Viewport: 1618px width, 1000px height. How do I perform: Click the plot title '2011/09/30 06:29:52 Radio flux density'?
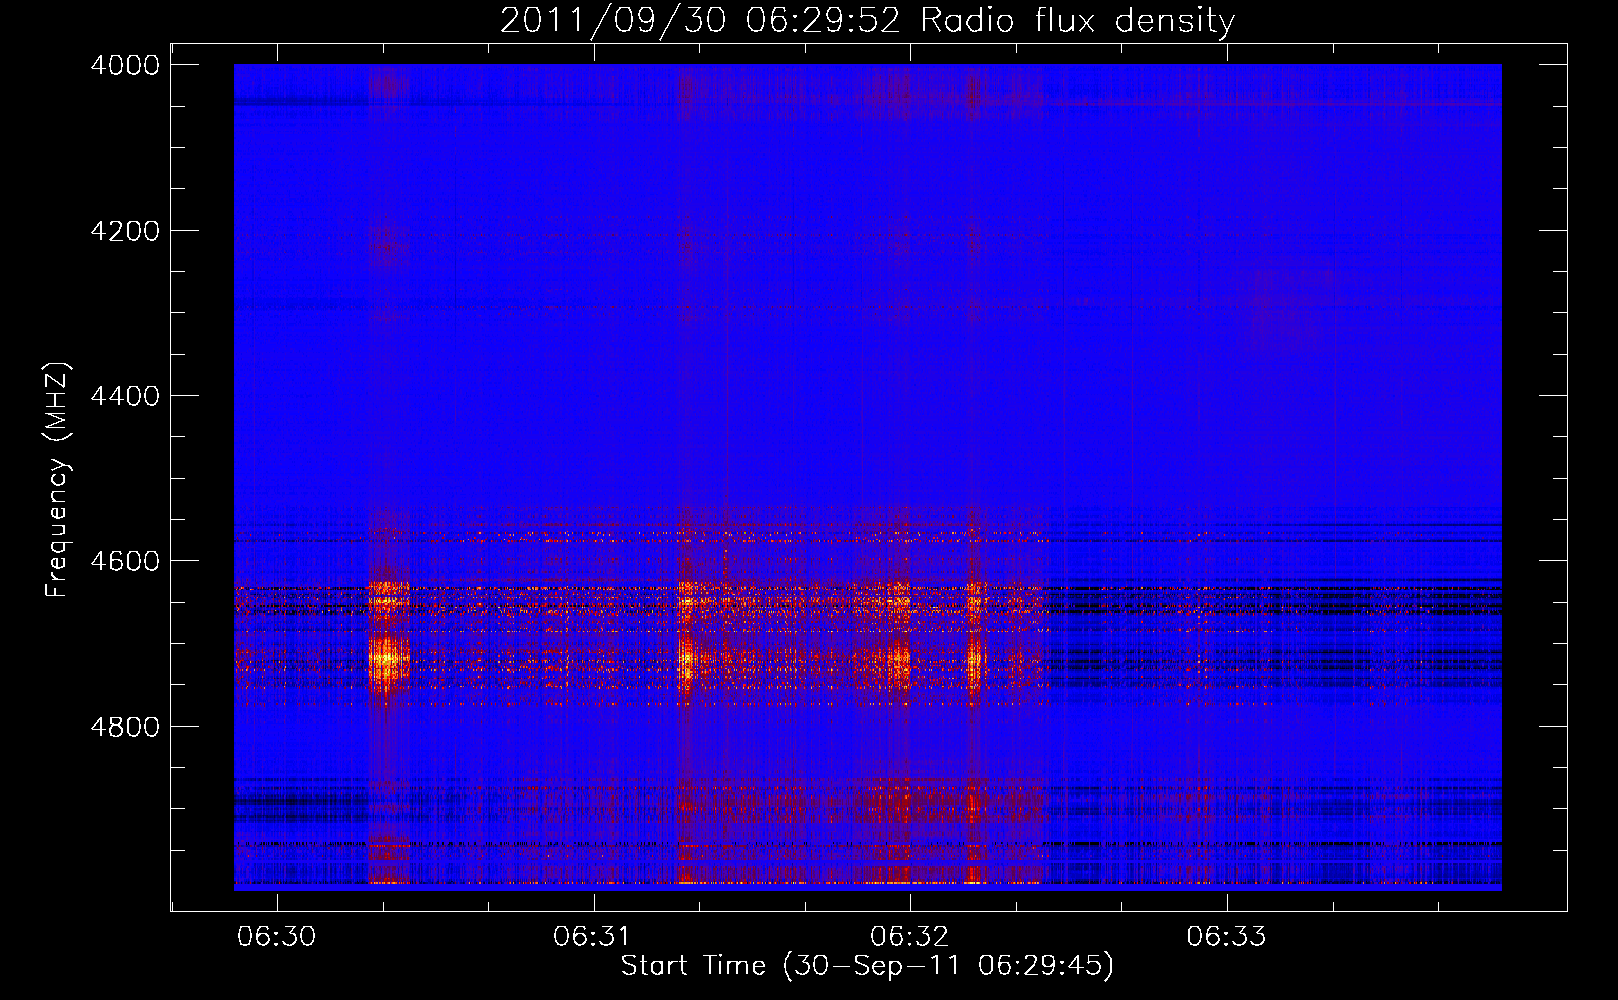pos(867,20)
